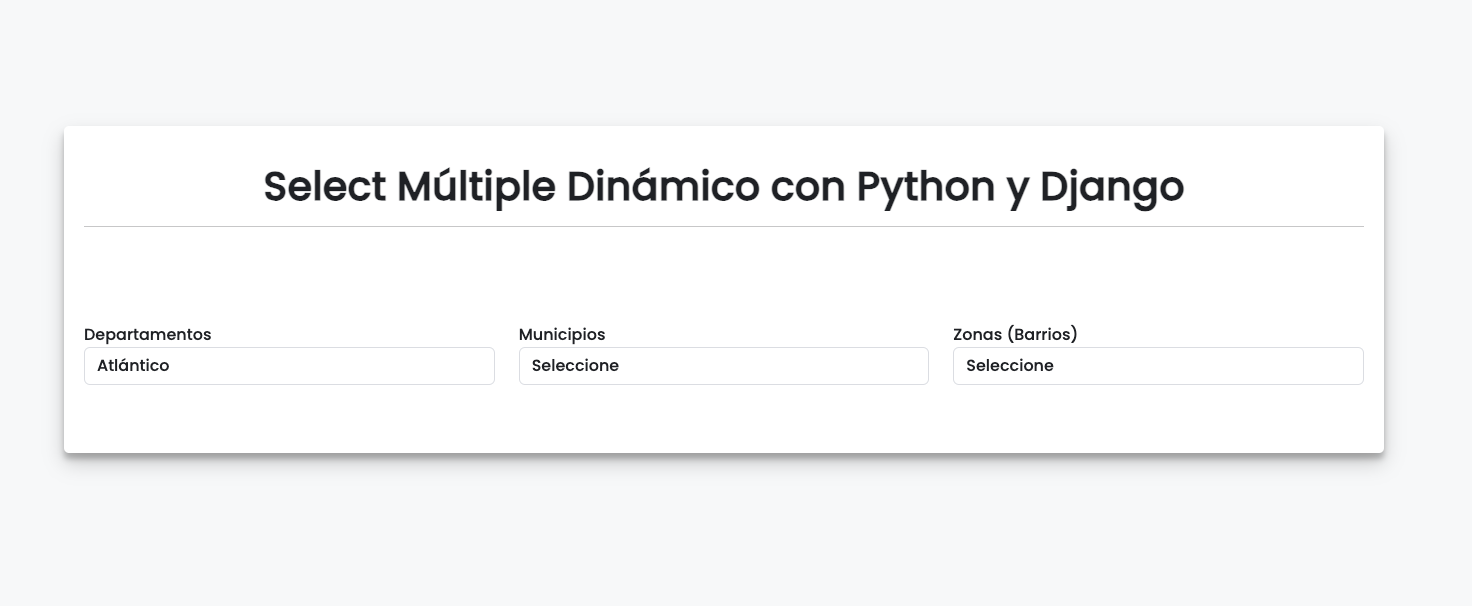The image size is (1472, 606).
Task: Click the Departamentos label
Action: (148, 334)
